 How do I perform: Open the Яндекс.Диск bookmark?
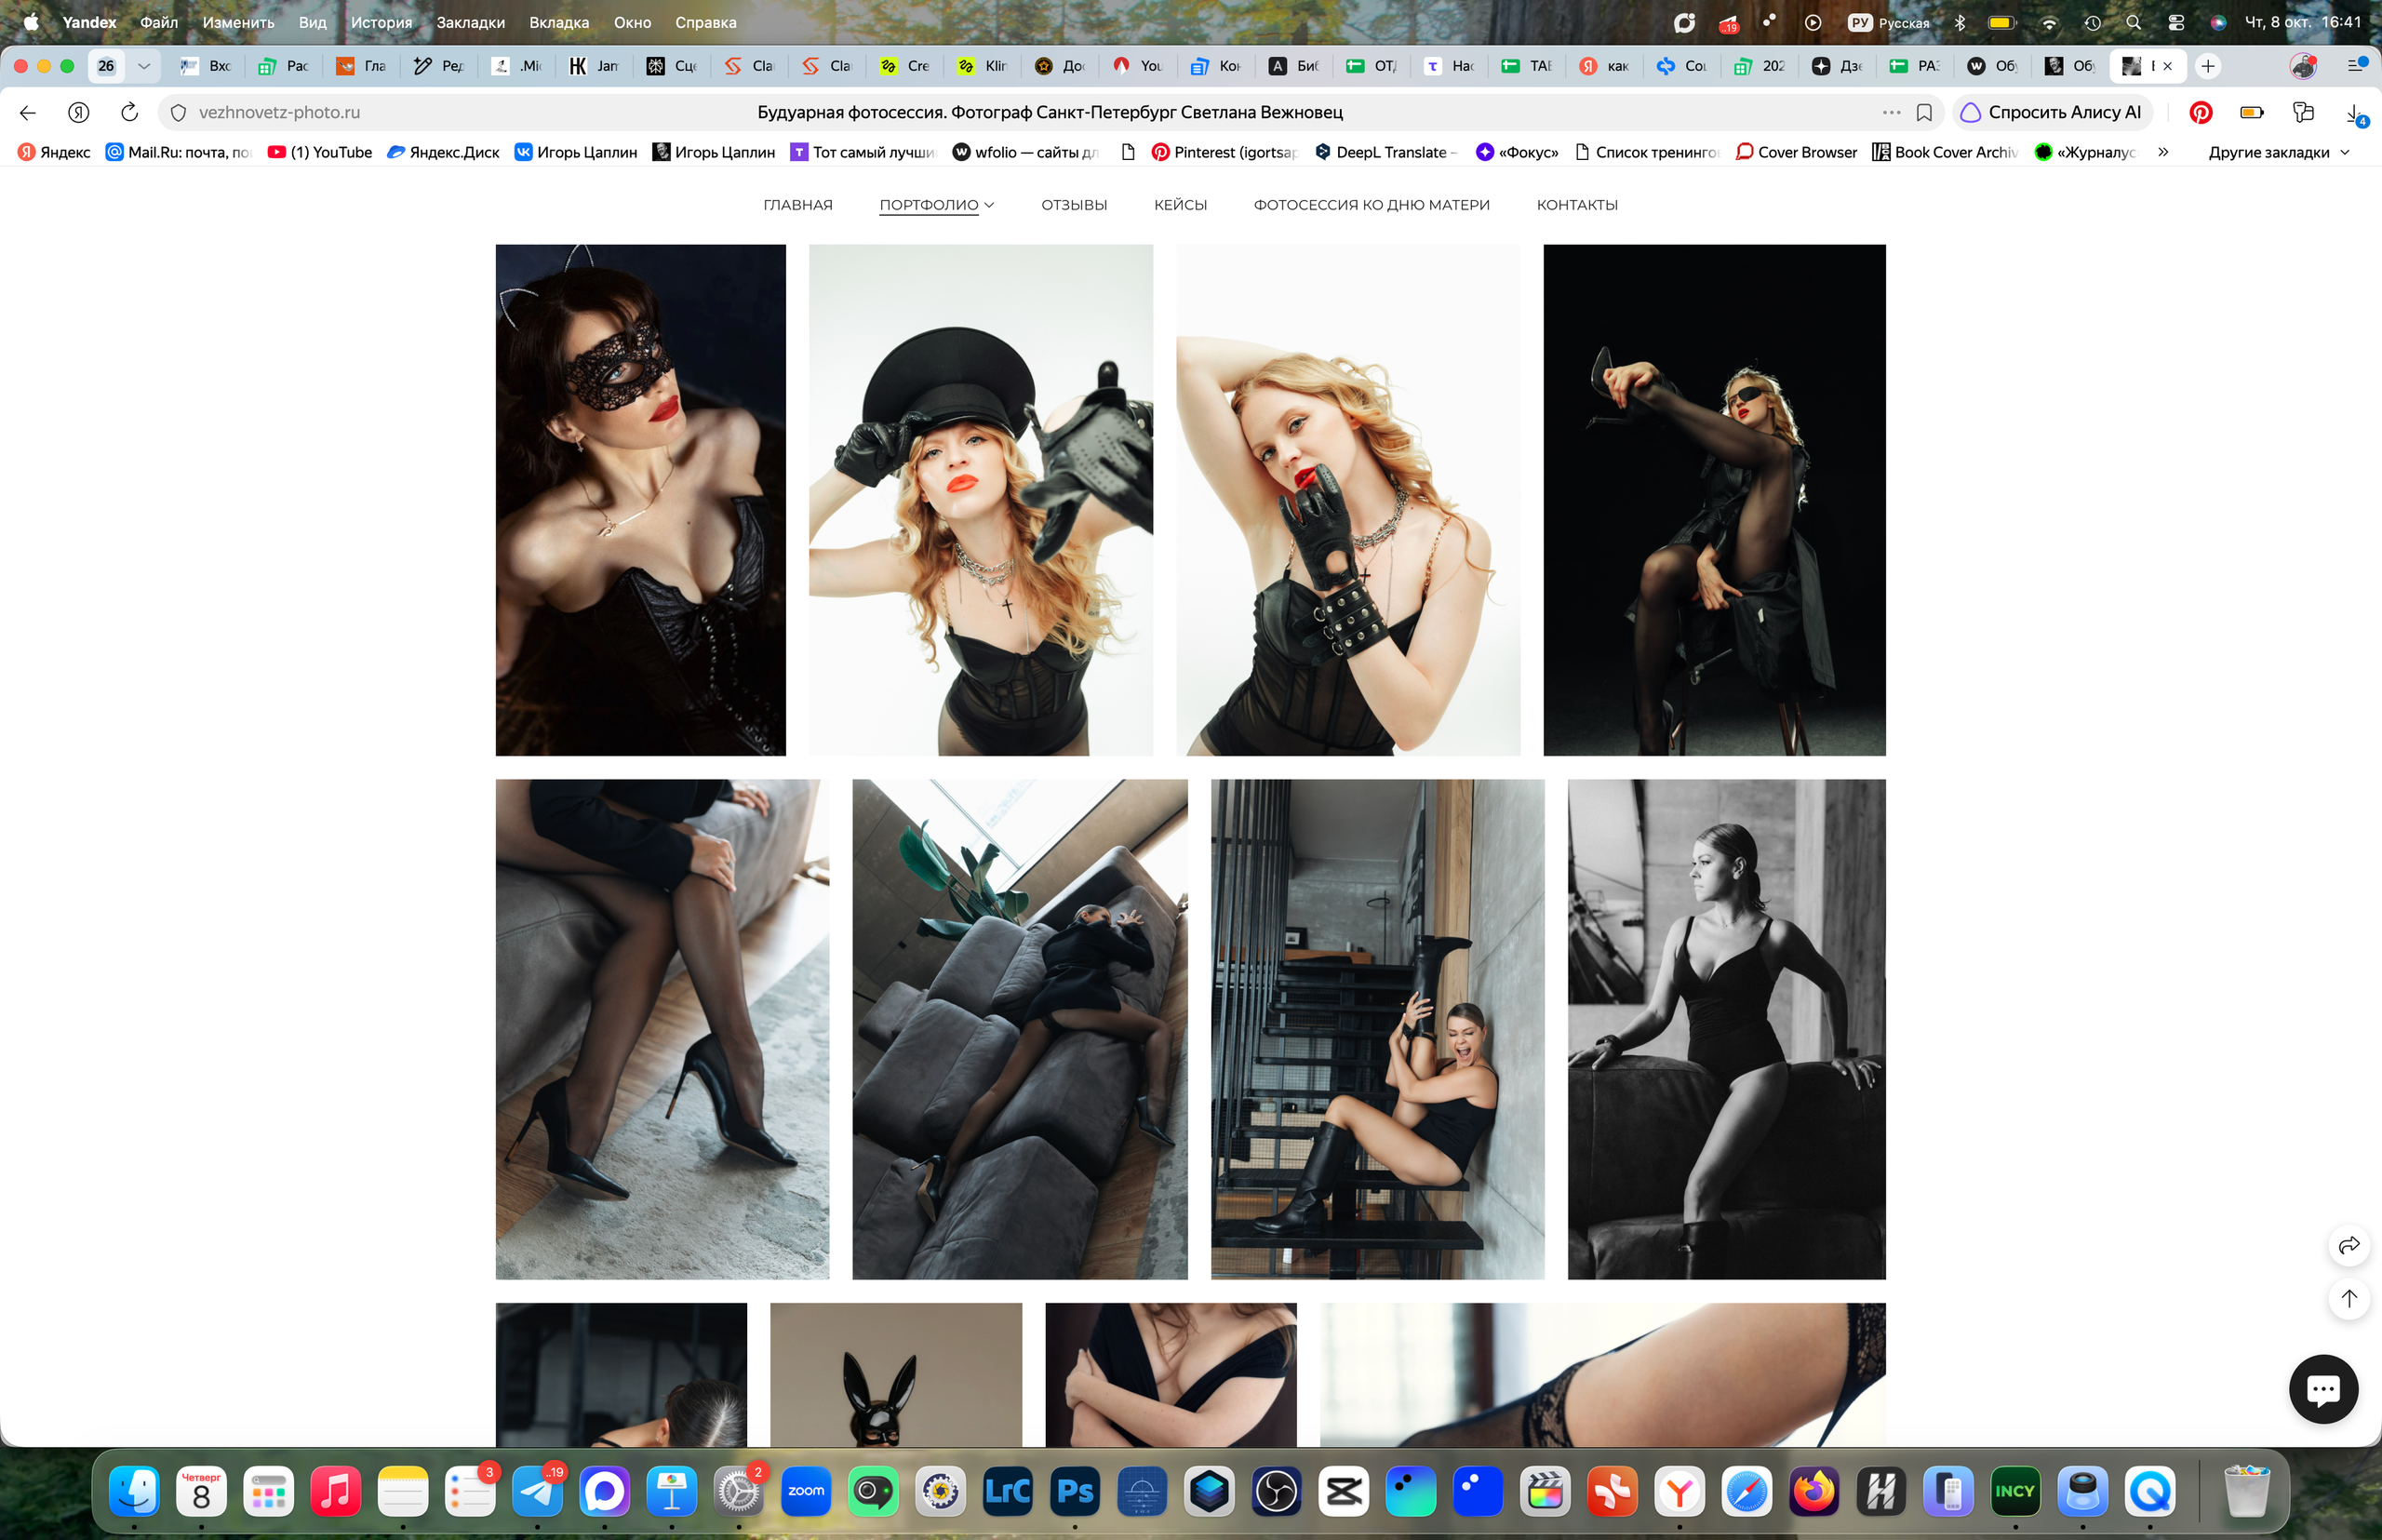coord(442,152)
